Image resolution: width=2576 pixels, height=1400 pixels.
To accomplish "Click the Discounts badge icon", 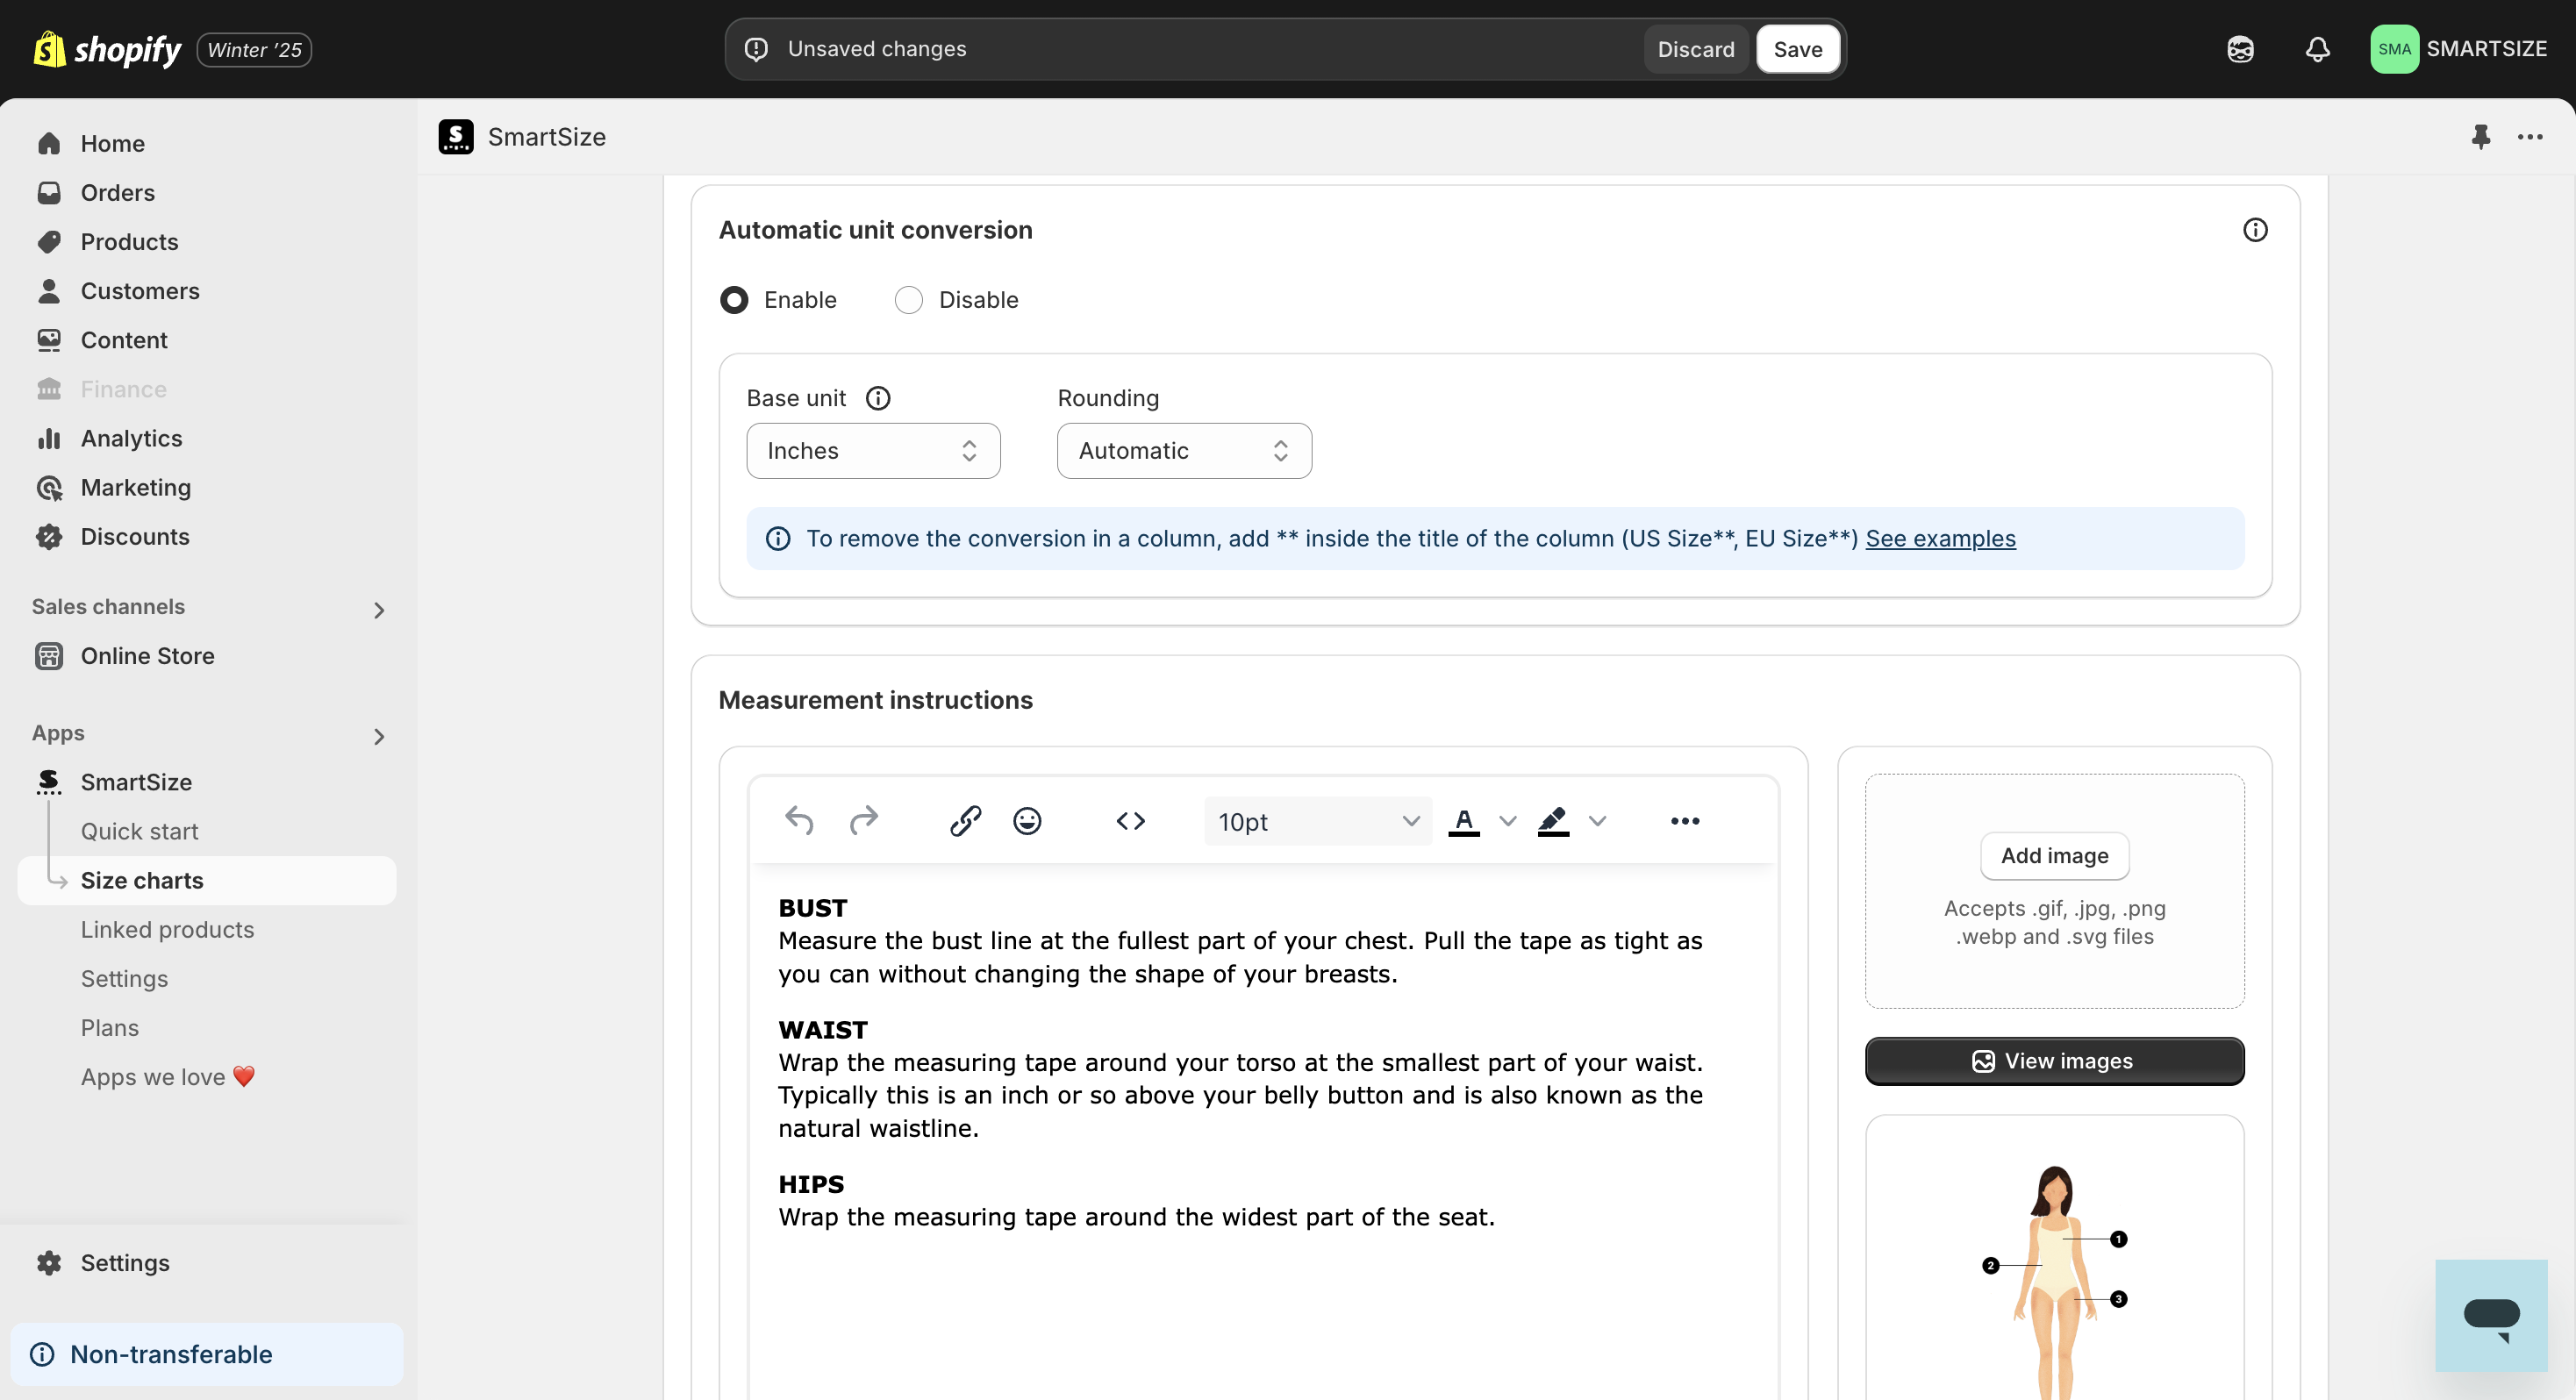I will [x=49, y=537].
